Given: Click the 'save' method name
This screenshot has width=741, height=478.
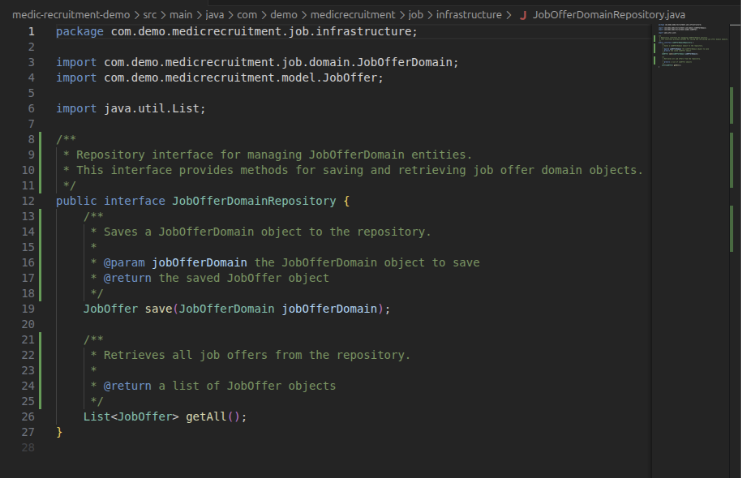Looking at the screenshot, I should (158, 309).
